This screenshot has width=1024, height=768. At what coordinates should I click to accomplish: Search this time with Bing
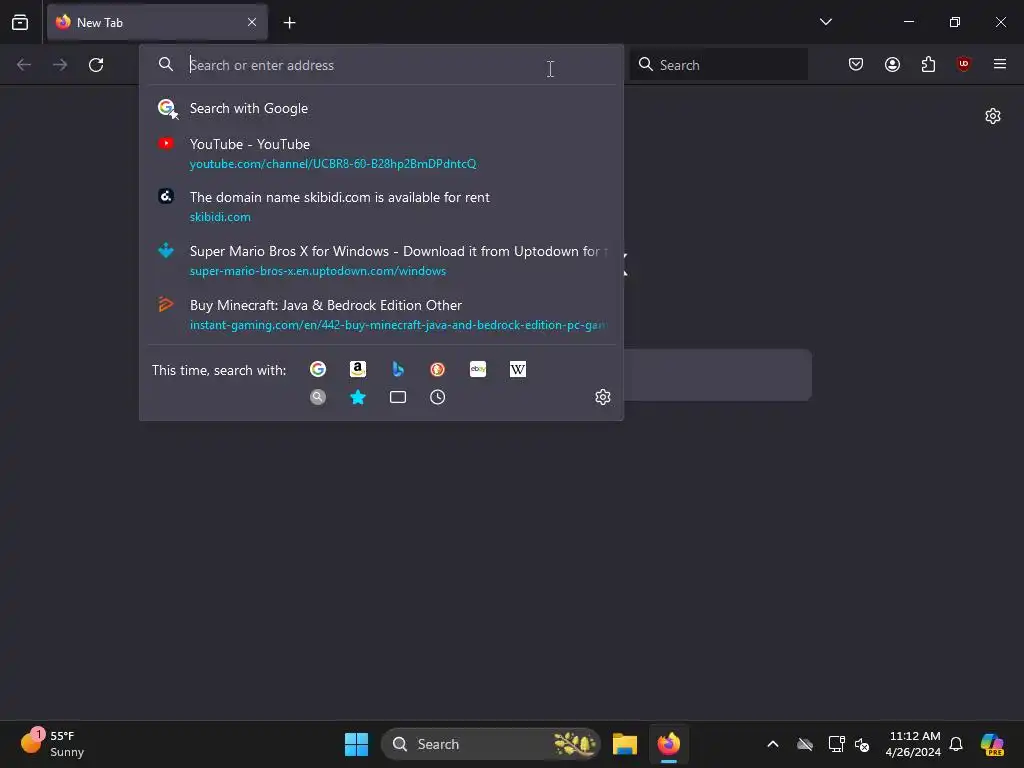[398, 370]
